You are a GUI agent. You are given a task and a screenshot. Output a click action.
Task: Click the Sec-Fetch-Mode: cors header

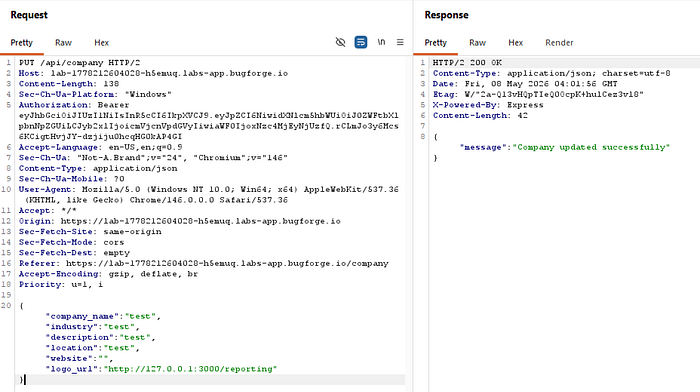[x=71, y=242]
